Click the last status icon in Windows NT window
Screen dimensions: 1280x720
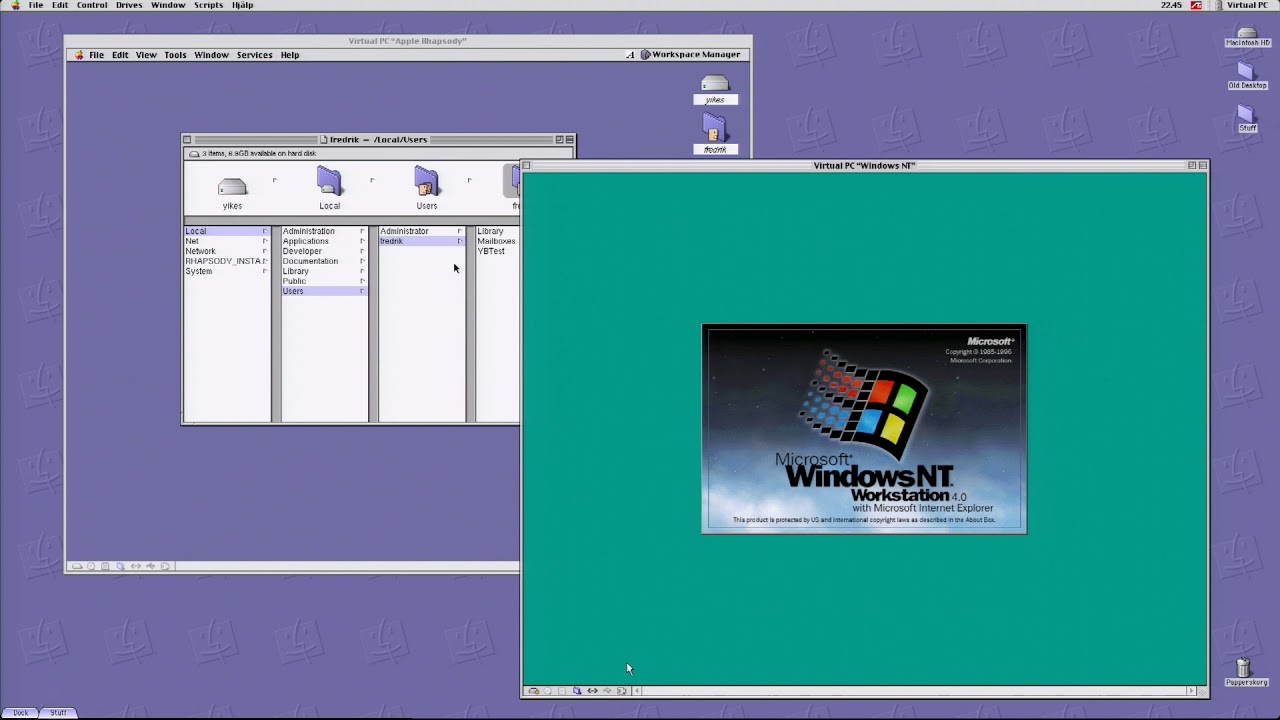pyautogui.click(x=621, y=691)
